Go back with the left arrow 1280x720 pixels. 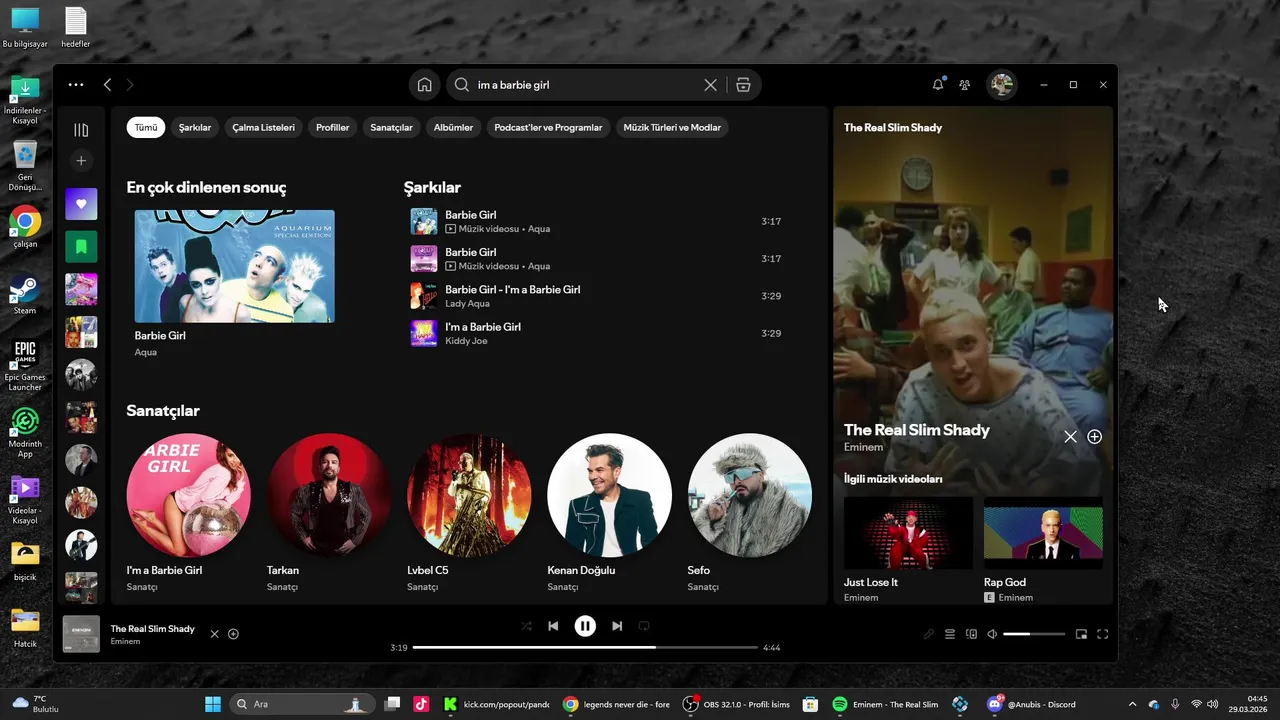[x=107, y=85]
